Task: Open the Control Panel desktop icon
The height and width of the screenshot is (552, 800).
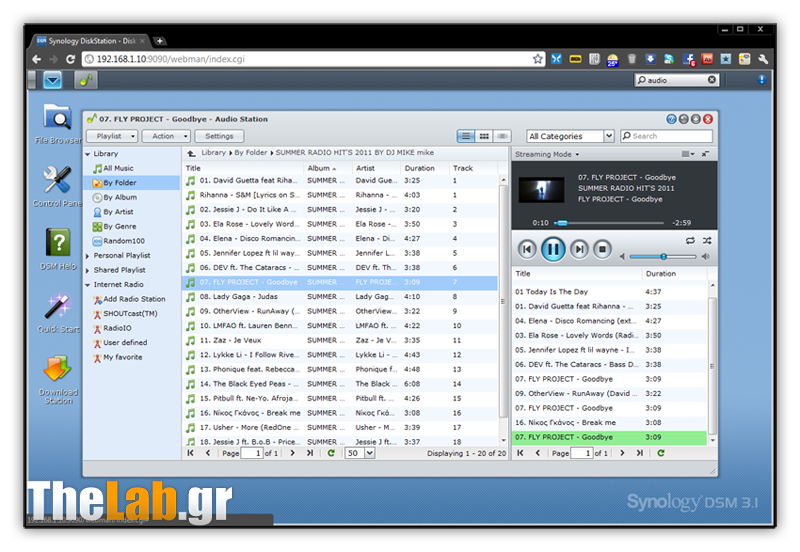Action: (x=57, y=187)
